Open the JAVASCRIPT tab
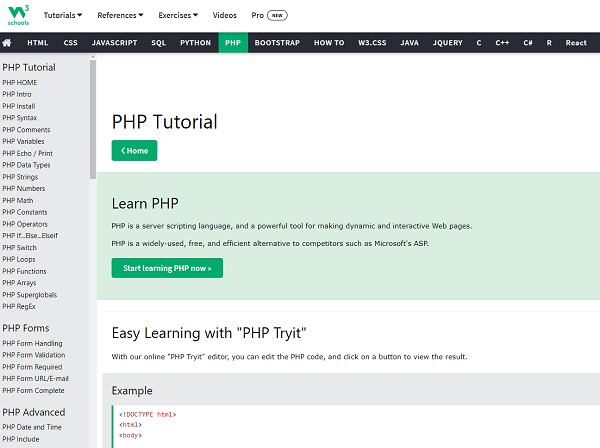 114,43
